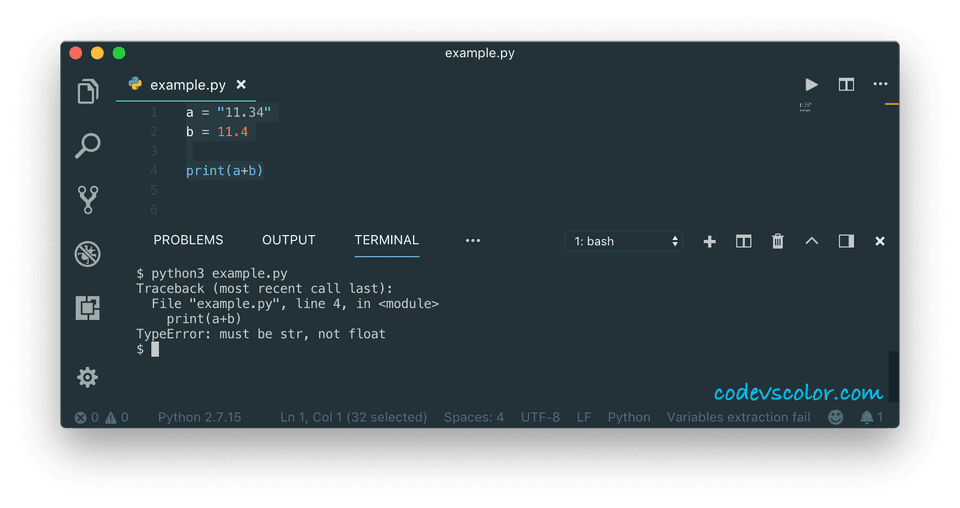The height and width of the screenshot is (508, 960).
Task: Open the Explorer files view
Action: click(88, 92)
